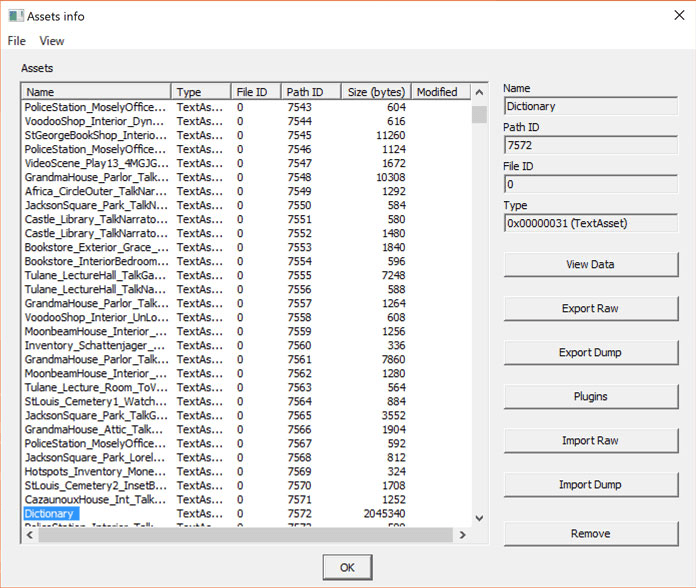Remove the selected asset

[590, 534]
